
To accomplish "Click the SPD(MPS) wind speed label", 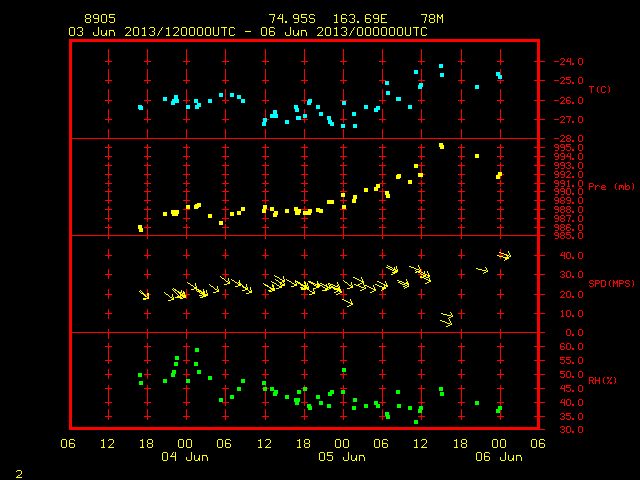I will pos(611,283).
